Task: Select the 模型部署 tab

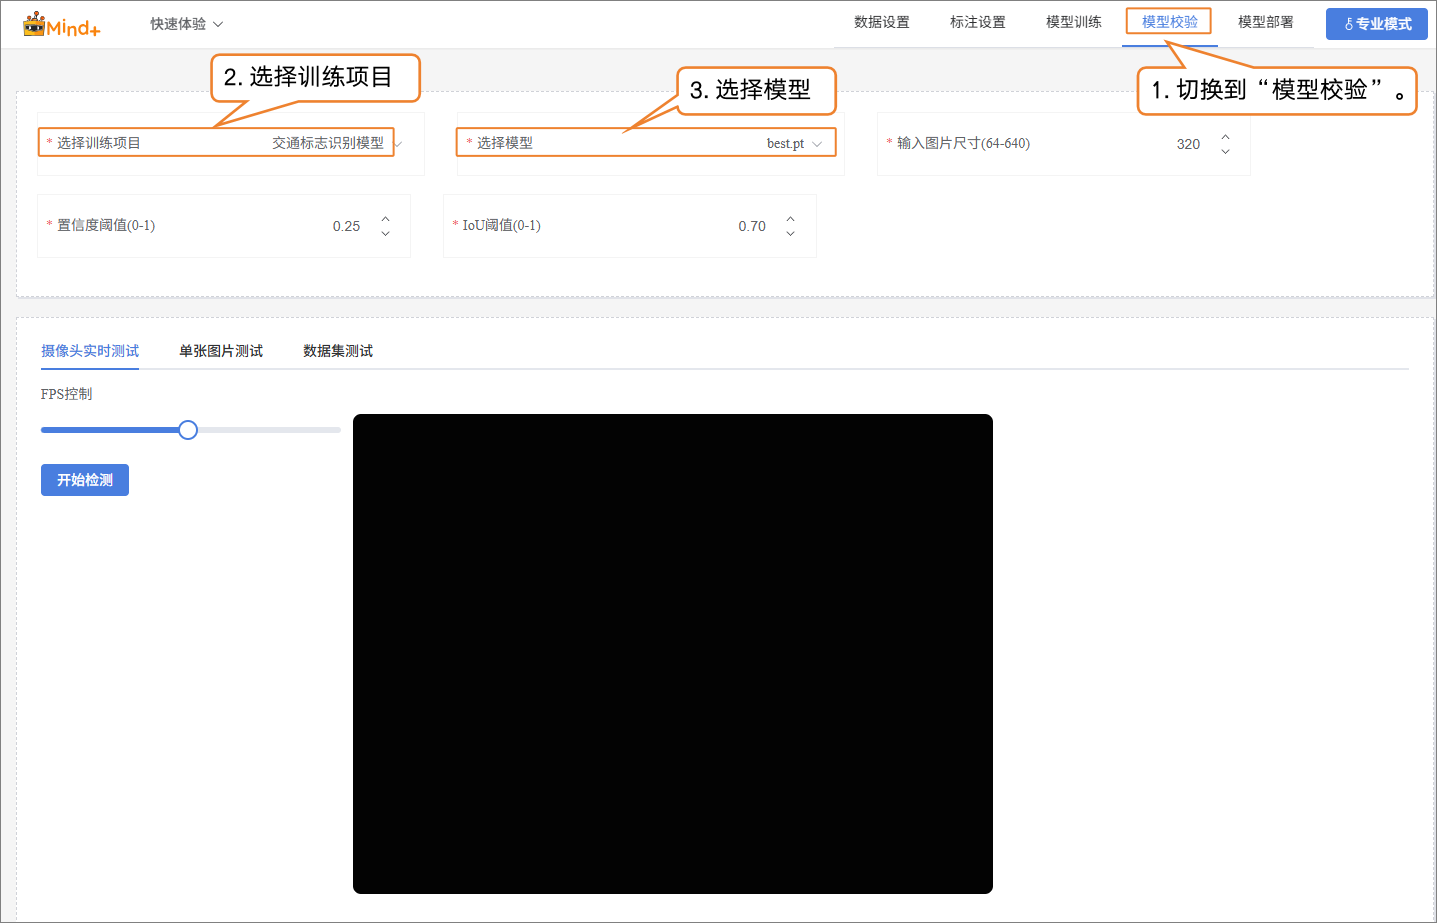Action: point(1265,22)
